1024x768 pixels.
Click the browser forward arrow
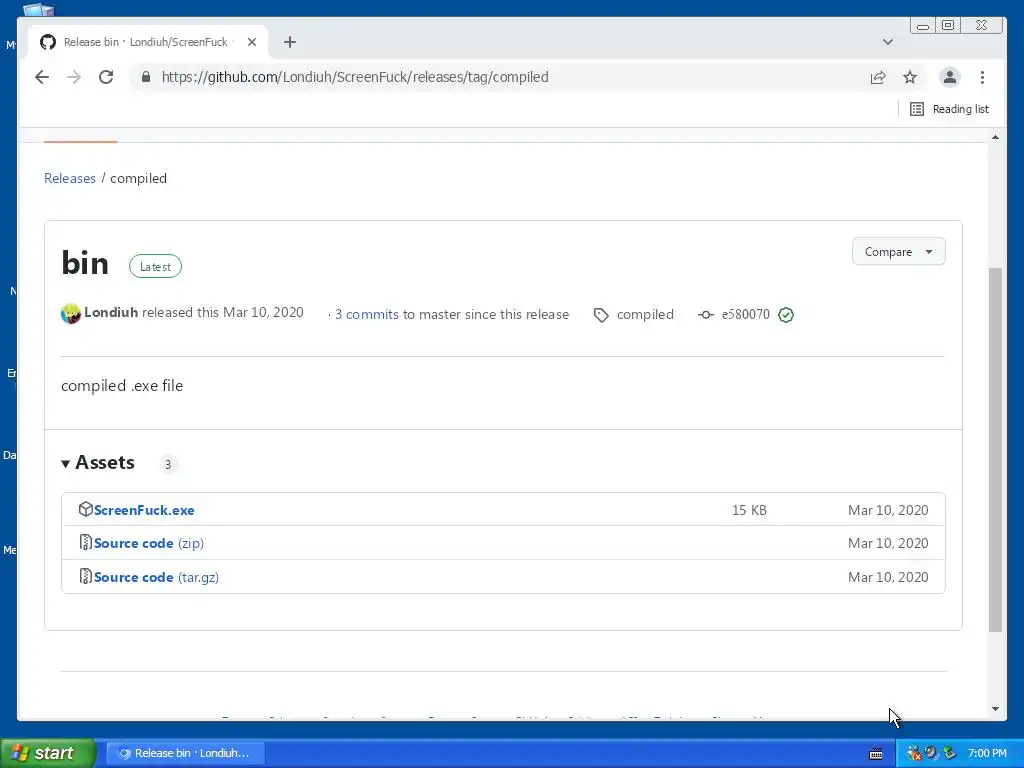click(74, 77)
